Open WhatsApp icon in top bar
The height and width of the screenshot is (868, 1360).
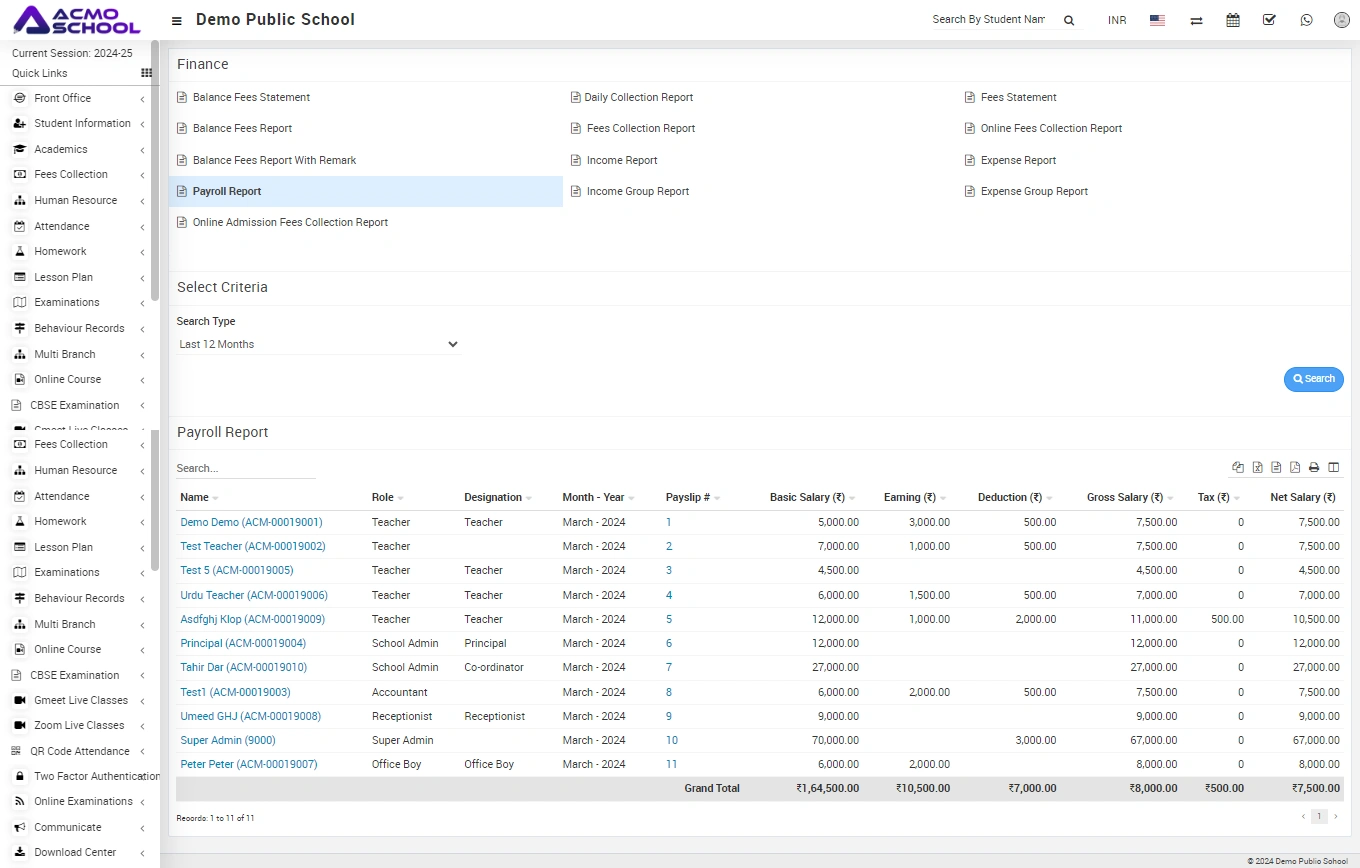(1306, 20)
